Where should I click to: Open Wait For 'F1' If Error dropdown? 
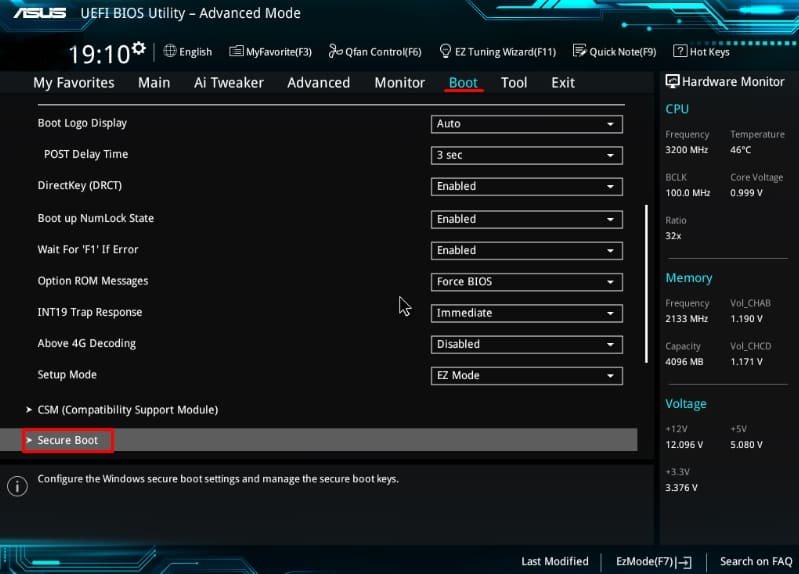pyautogui.click(x=526, y=250)
